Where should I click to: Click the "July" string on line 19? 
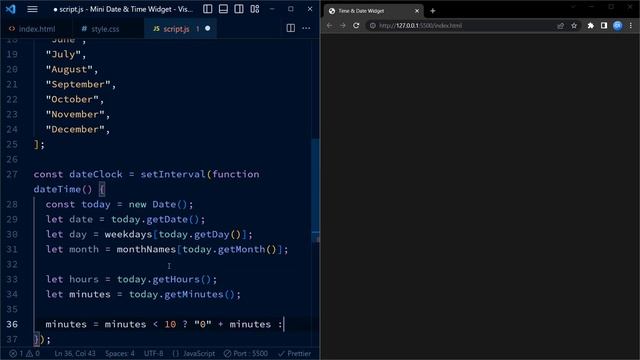click(x=63, y=54)
